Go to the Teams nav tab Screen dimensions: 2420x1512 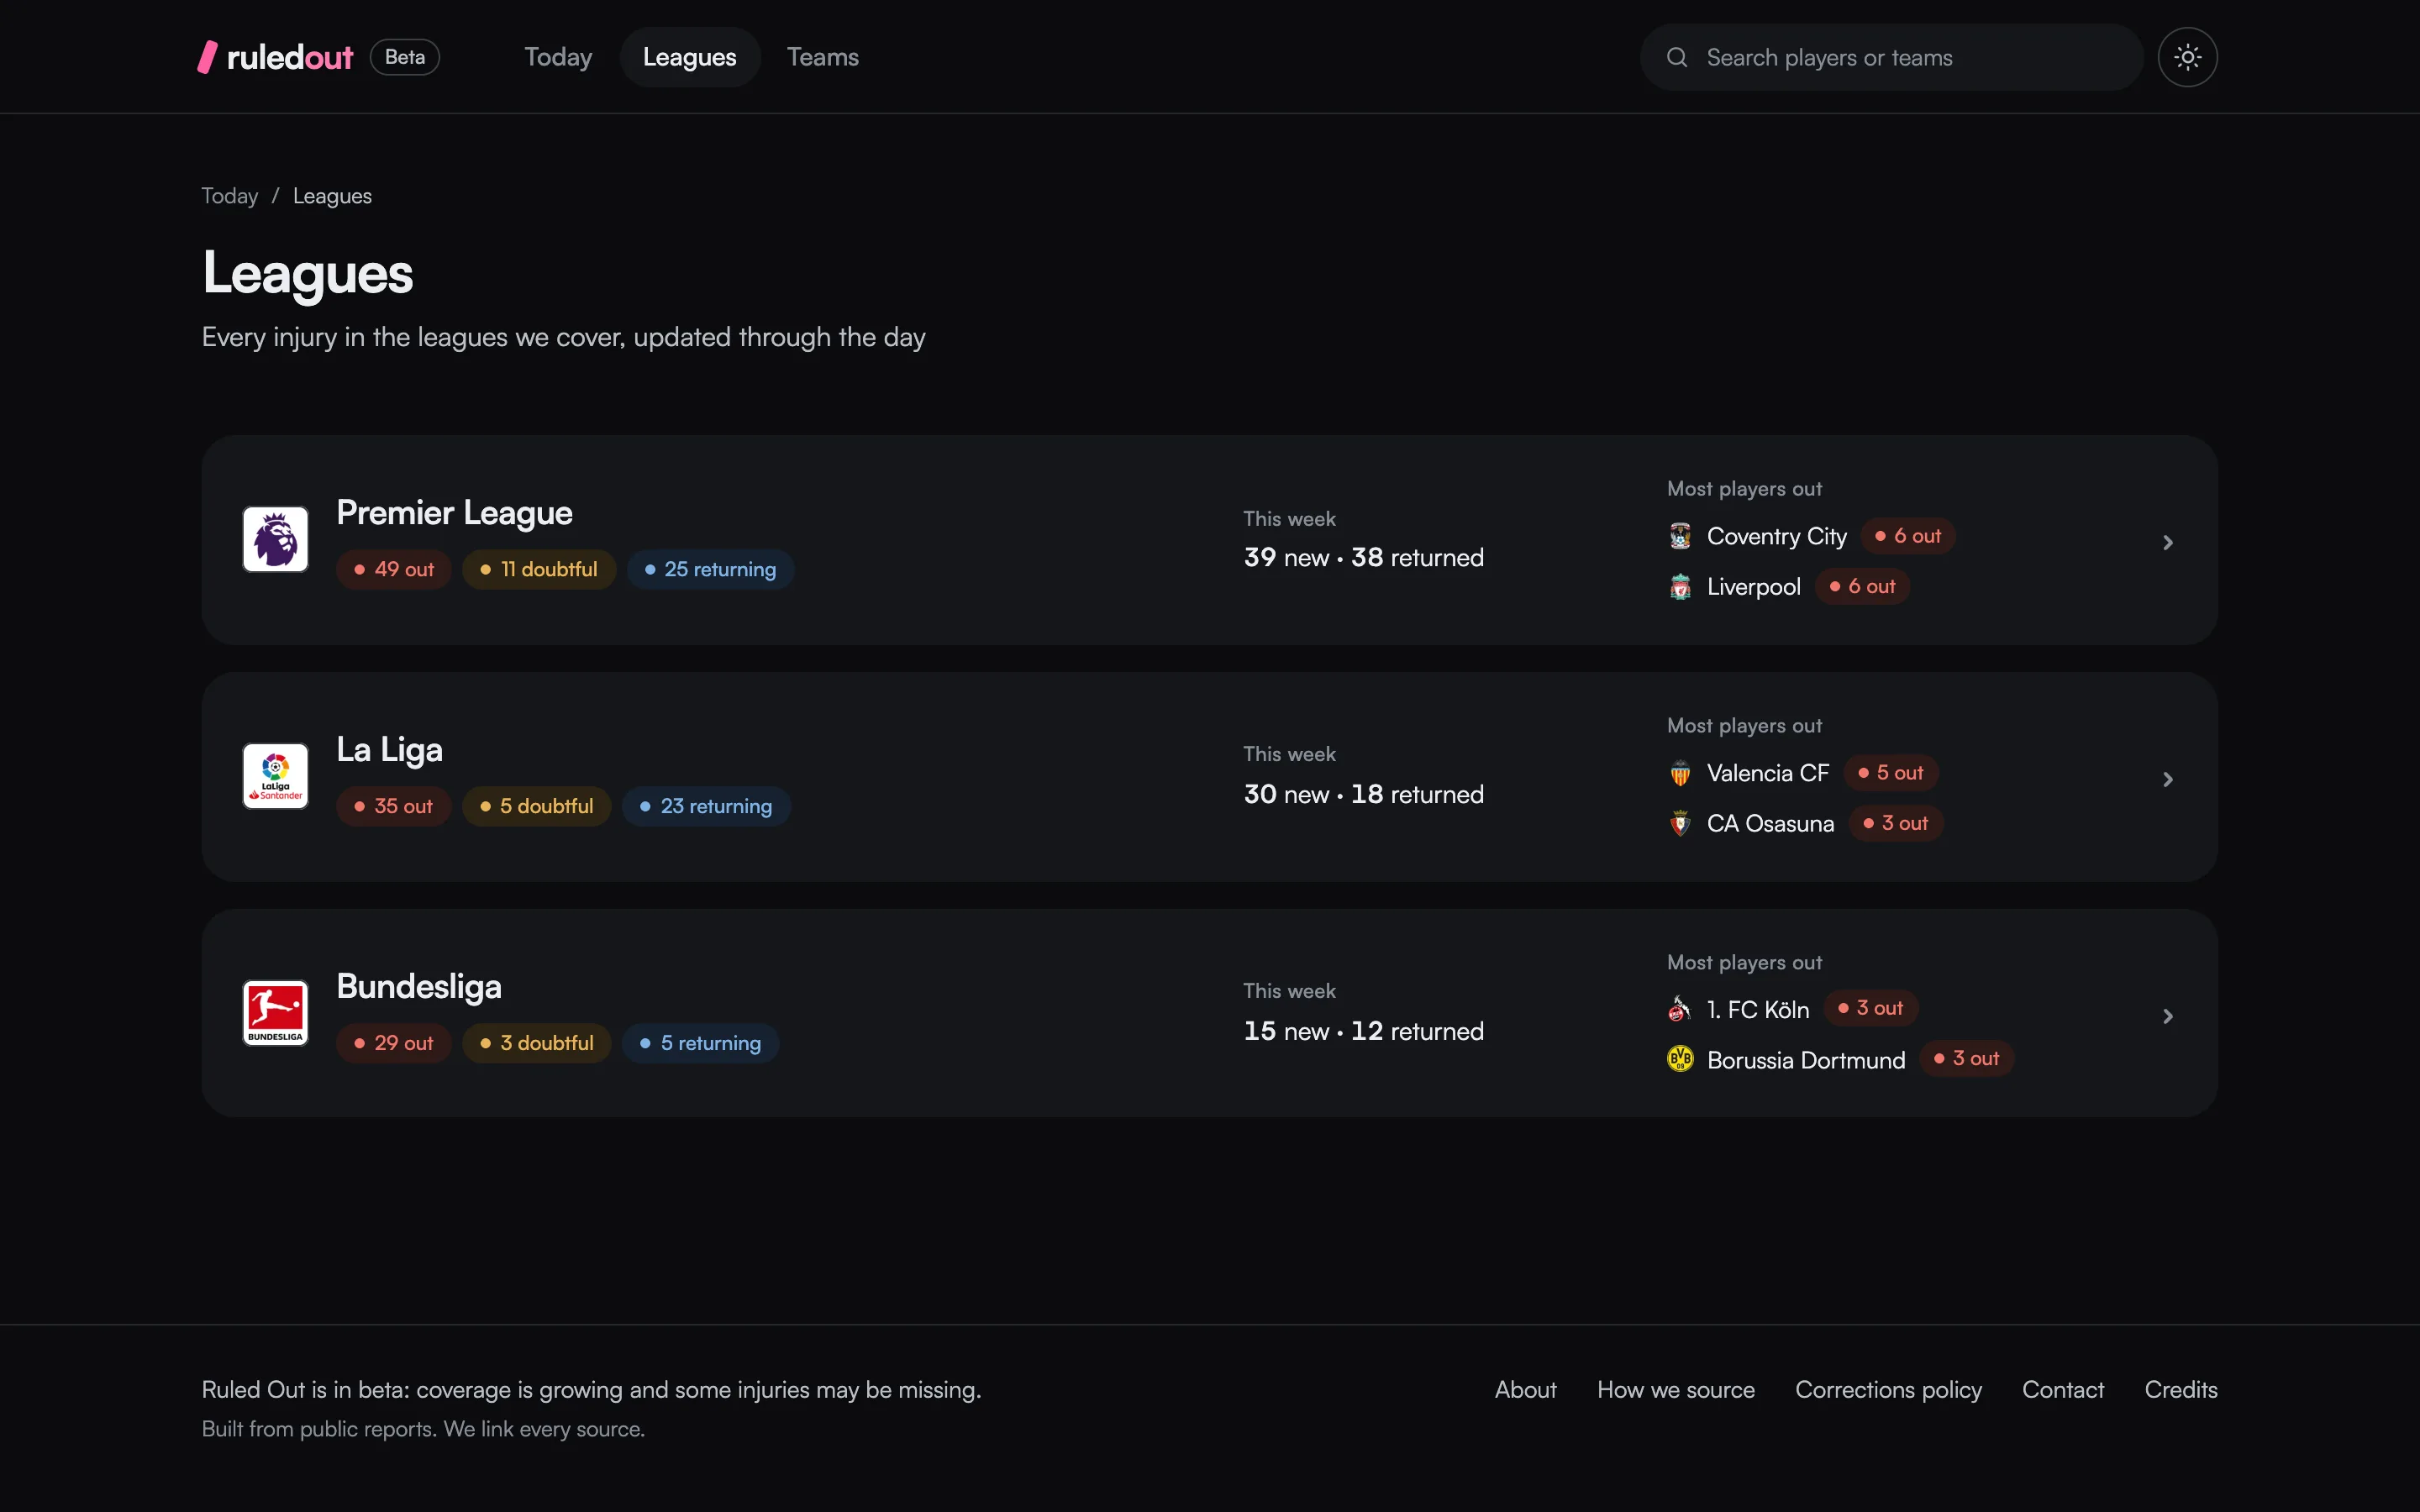click(823, 57)
